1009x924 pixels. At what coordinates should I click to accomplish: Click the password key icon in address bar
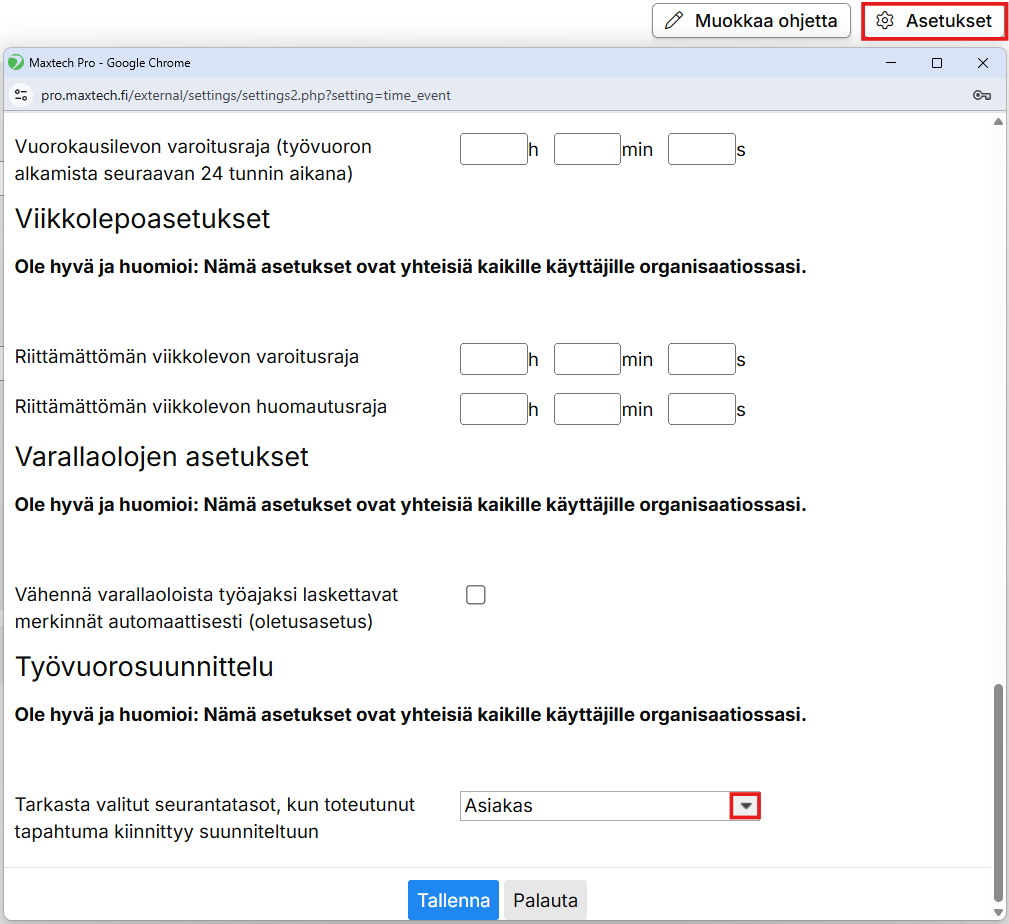[x=981, y=95]
